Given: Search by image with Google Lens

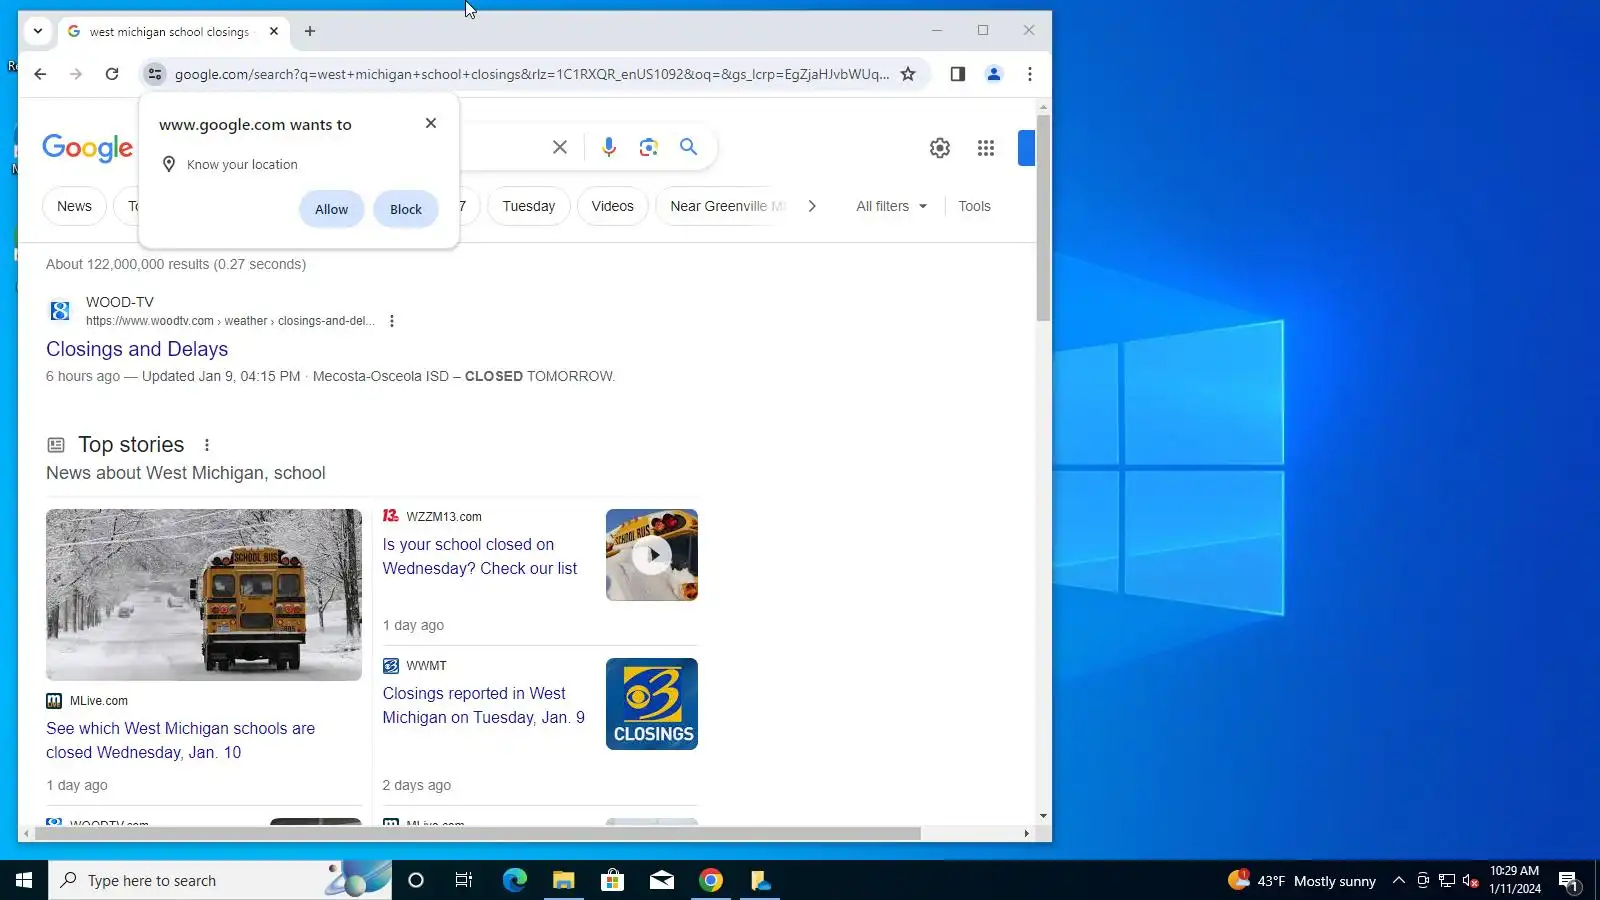Looking at the screenshot, I should coord(648,147).
